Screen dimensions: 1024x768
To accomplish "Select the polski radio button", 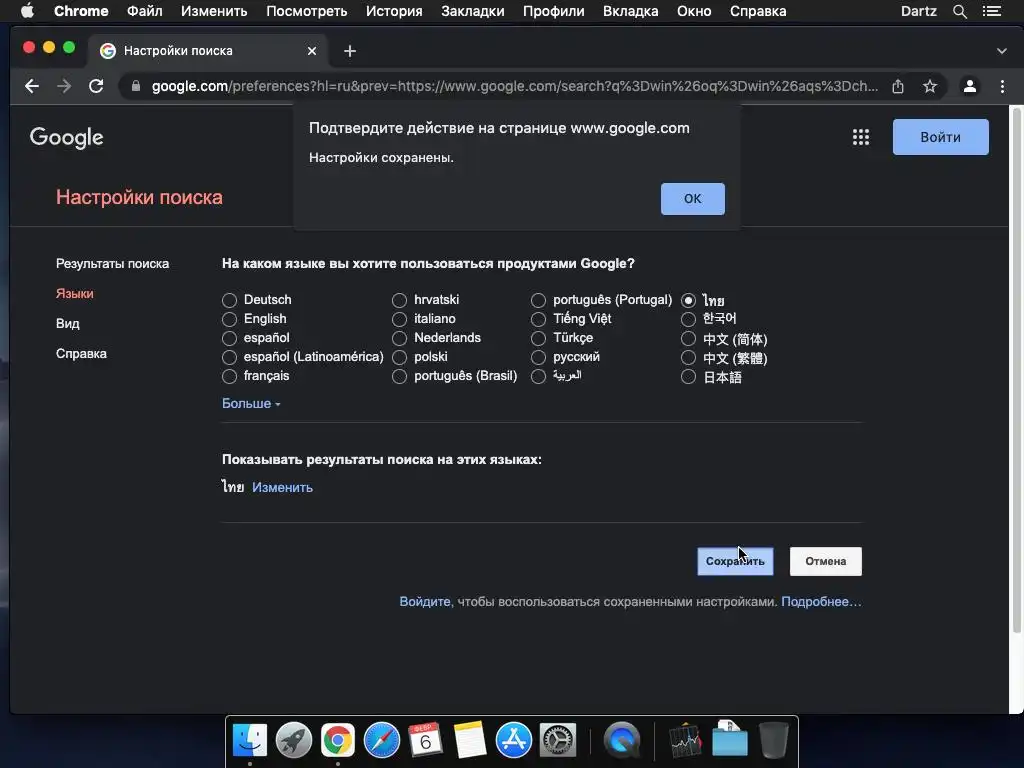I will (x=399, y=358).
